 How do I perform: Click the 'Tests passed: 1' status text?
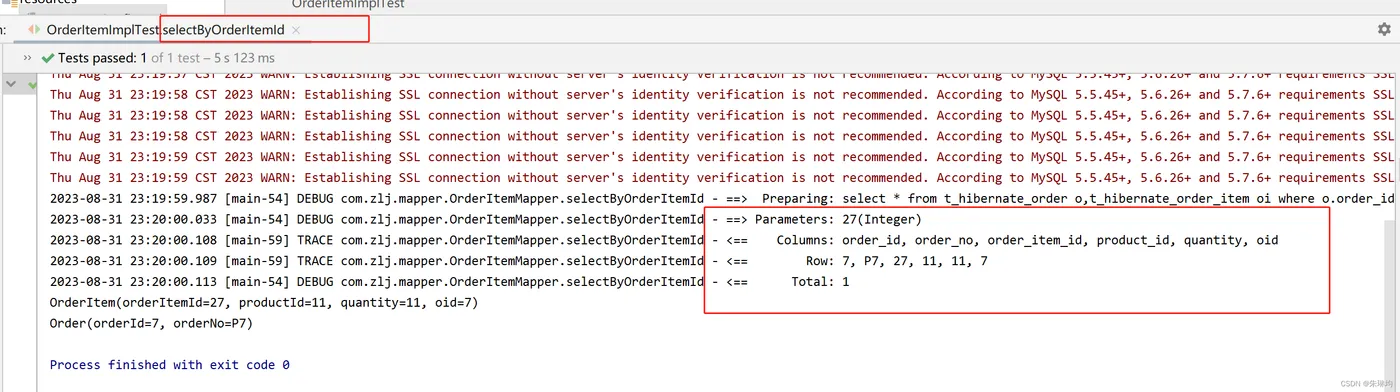(x=103, y=58)
